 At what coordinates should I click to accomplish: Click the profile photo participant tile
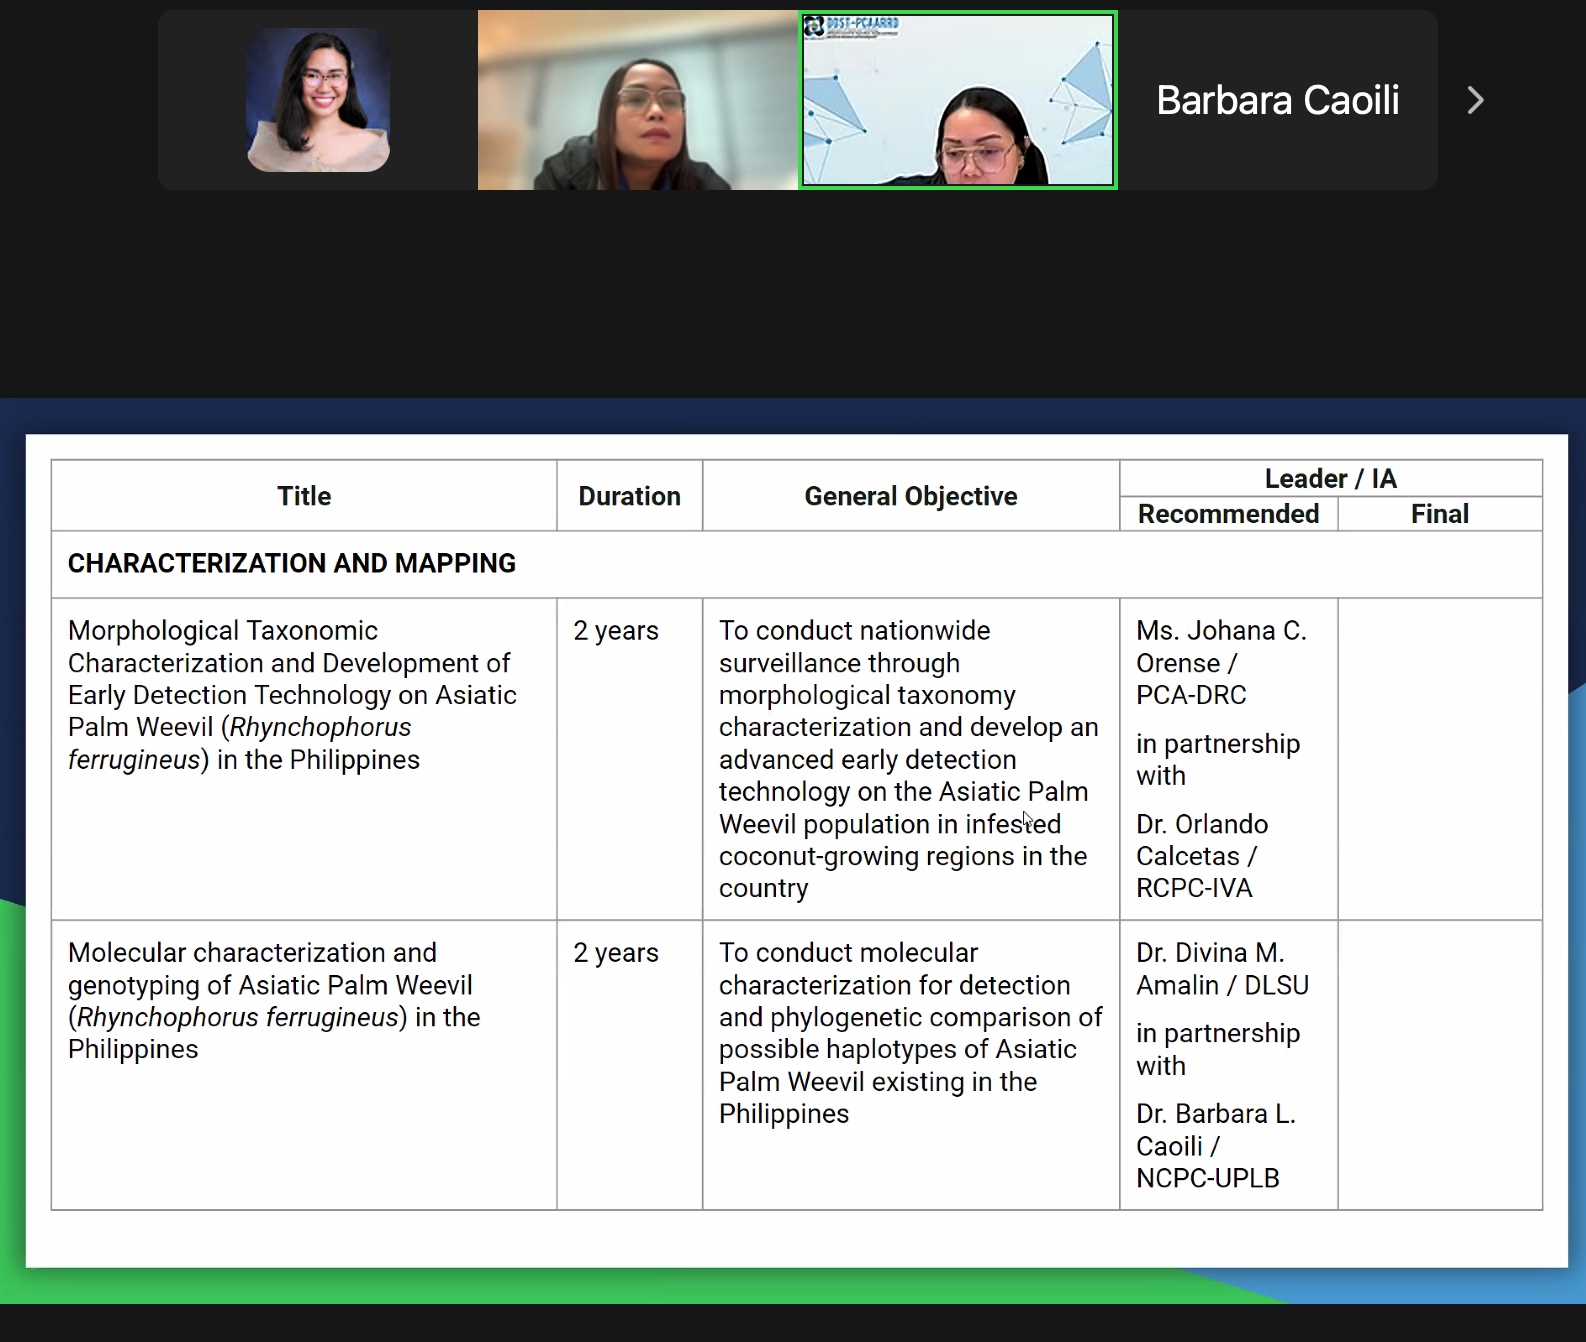(x=318, y=100)
